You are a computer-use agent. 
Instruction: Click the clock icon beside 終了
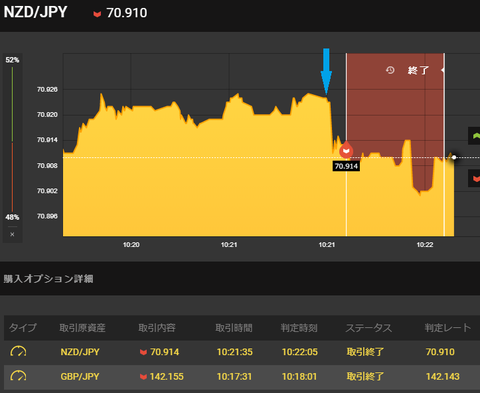point(390,70)
